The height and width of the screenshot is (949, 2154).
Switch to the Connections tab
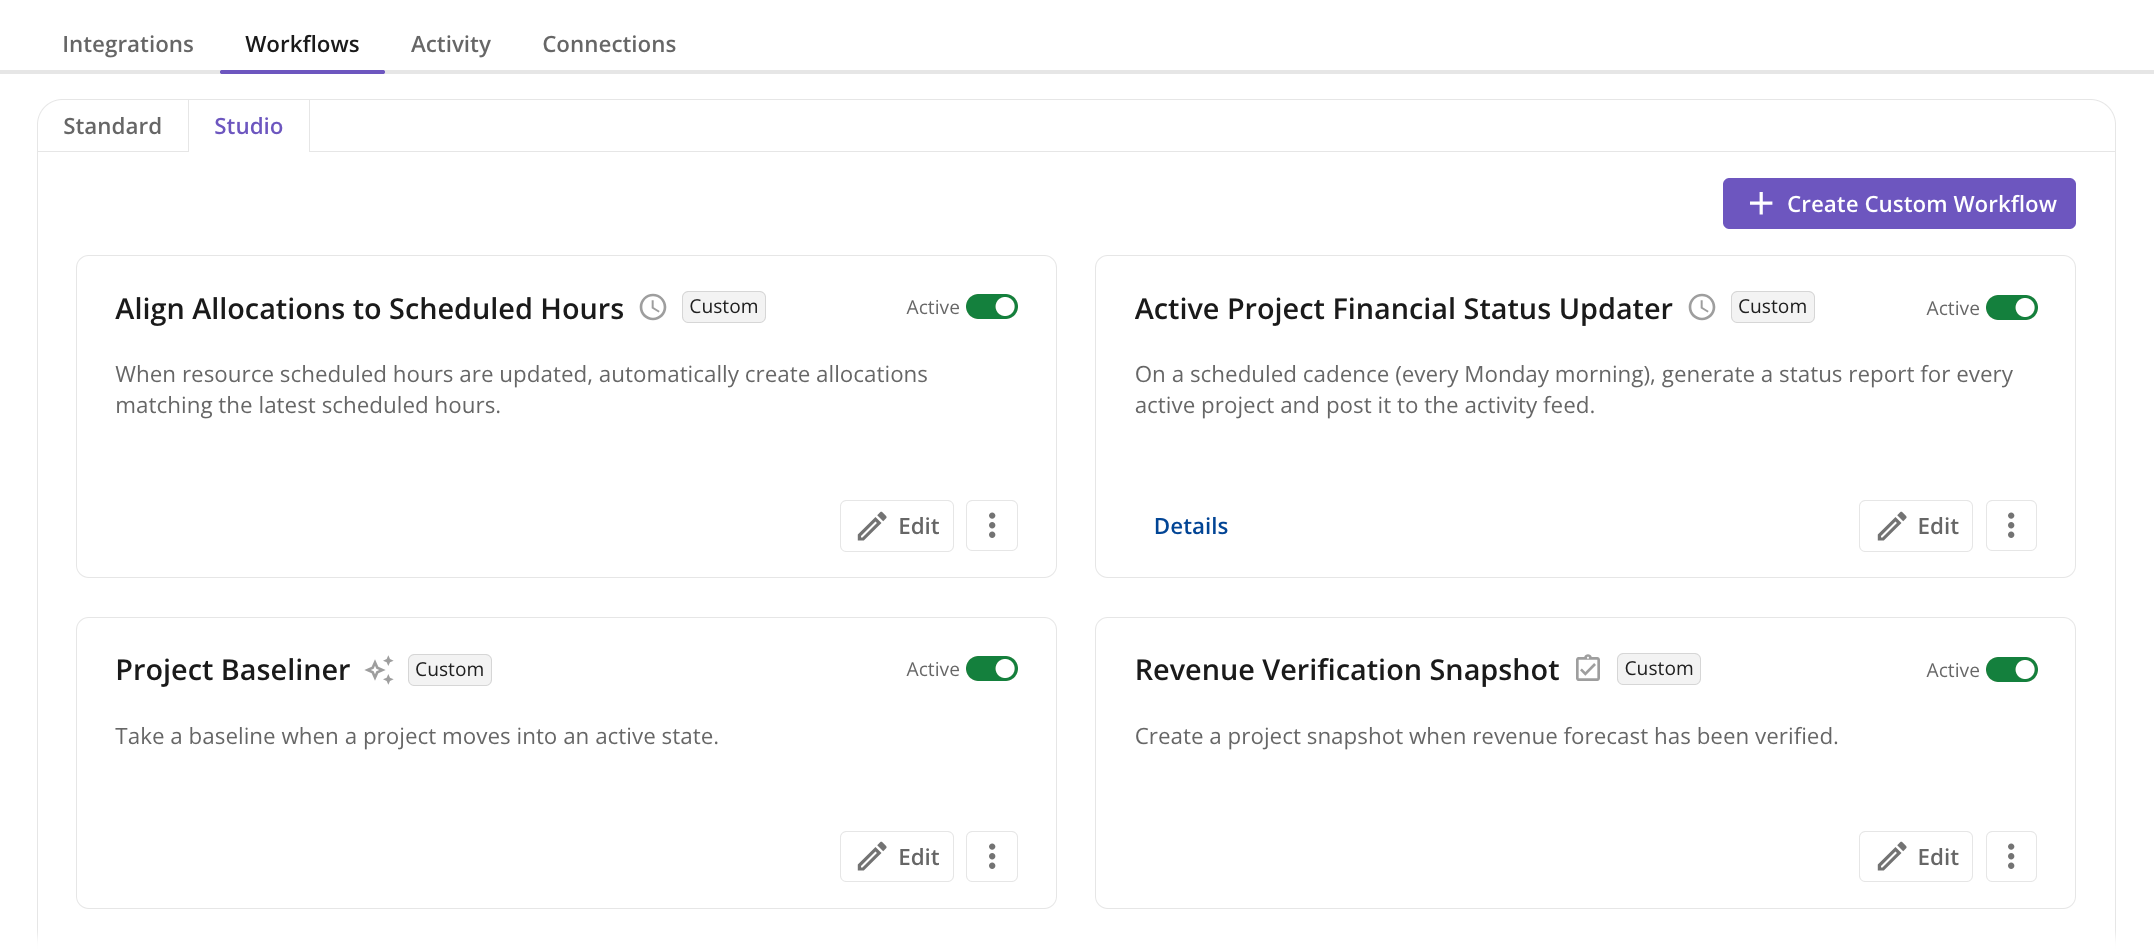click(609, 44)
